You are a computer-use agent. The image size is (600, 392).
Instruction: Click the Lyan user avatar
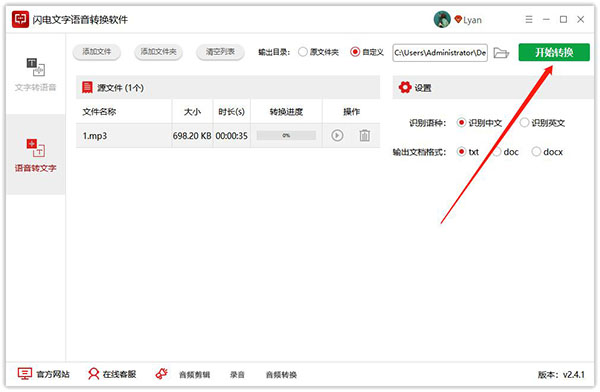[442, 19]
